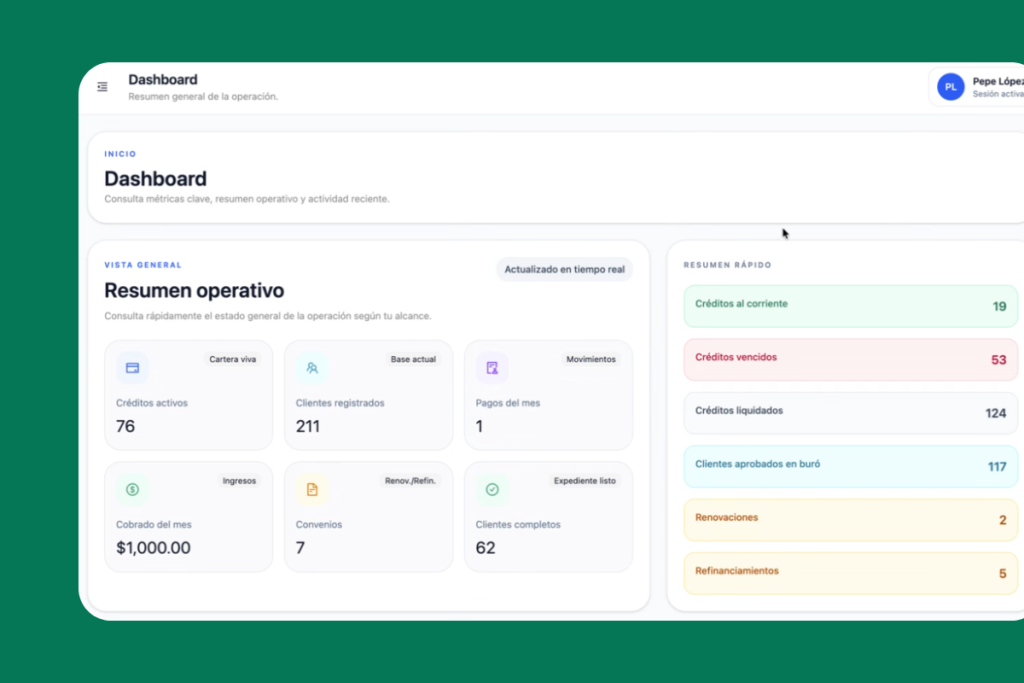Click the check circle icon for Clientes completos
Screen dimensions: 1024x683
coord(492,489)
